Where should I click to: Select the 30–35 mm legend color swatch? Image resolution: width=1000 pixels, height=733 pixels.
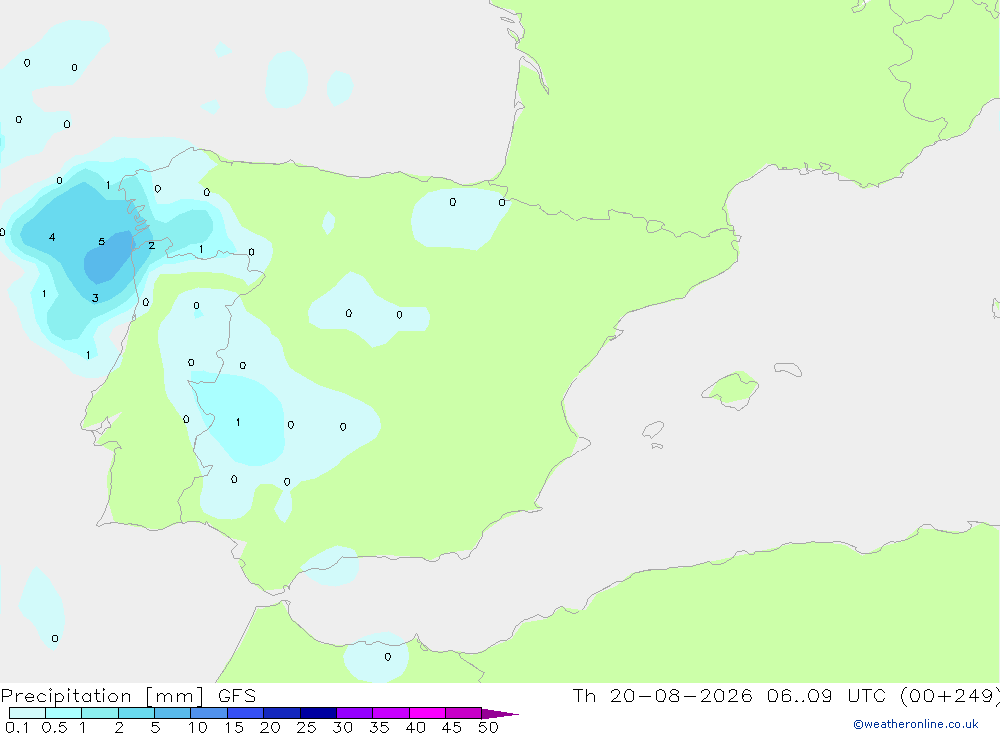coord(355,713)
